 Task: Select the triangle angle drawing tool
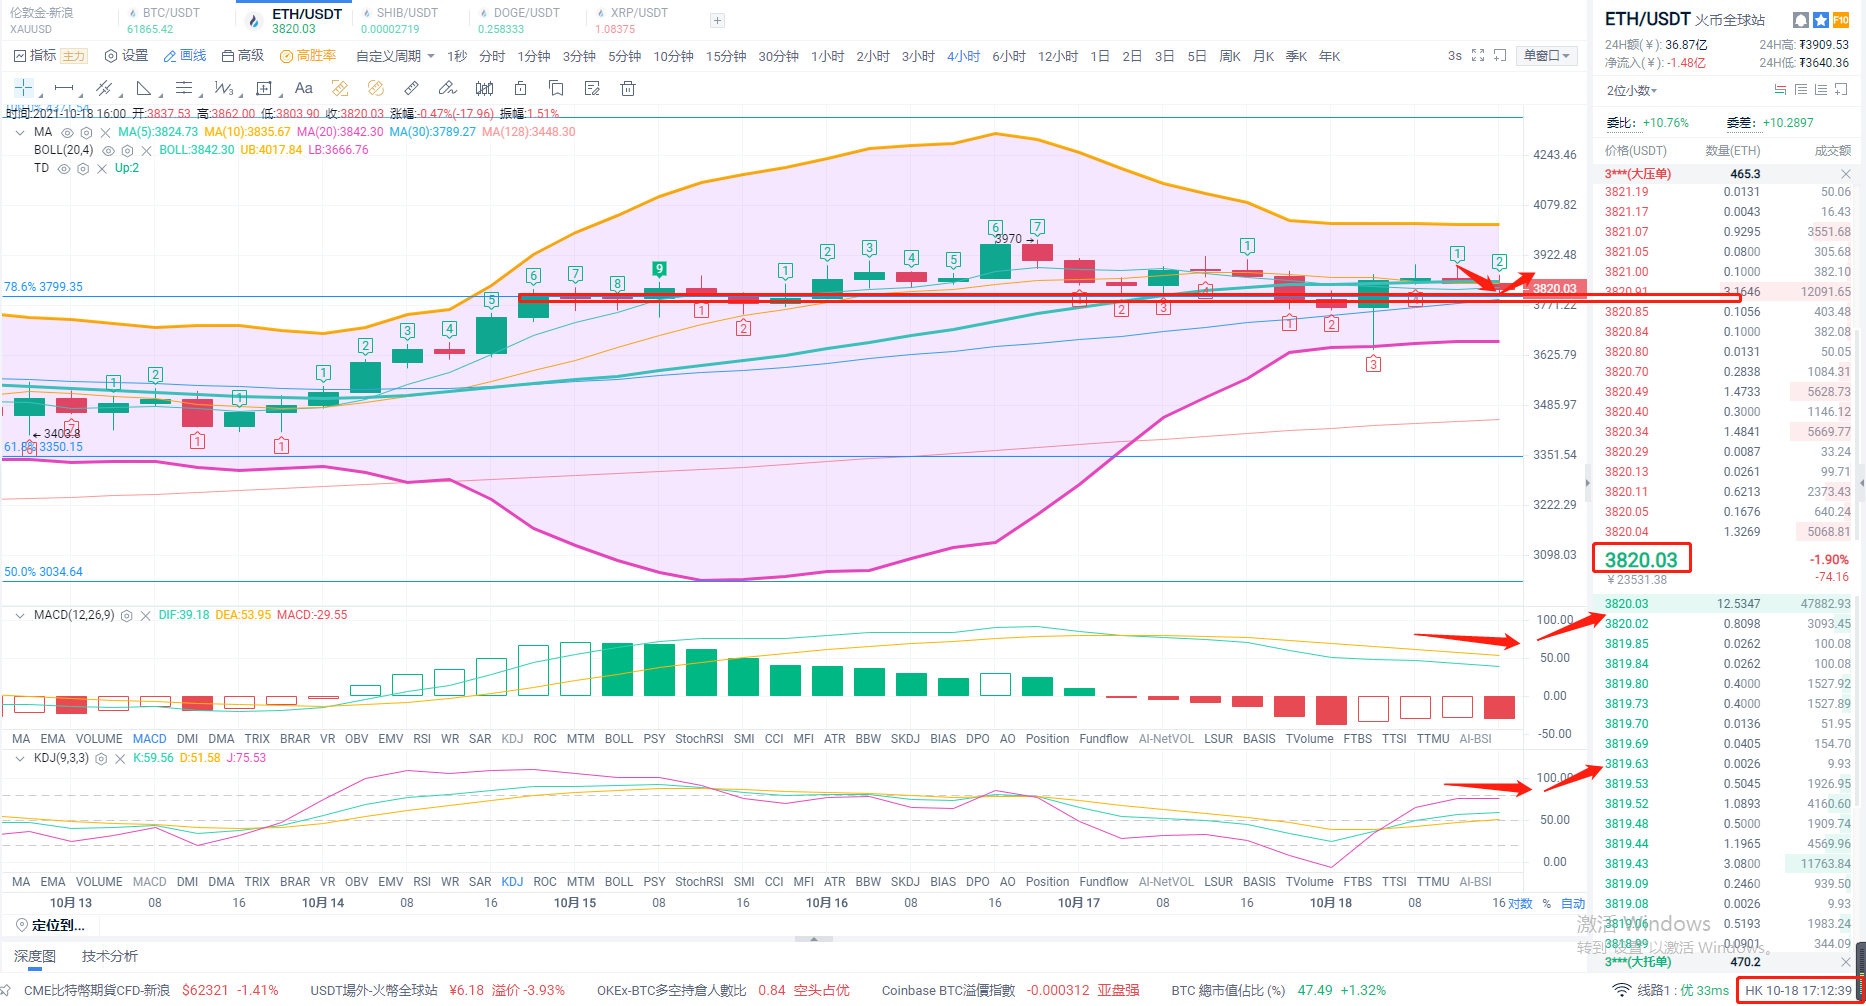(x=144, y=88)
